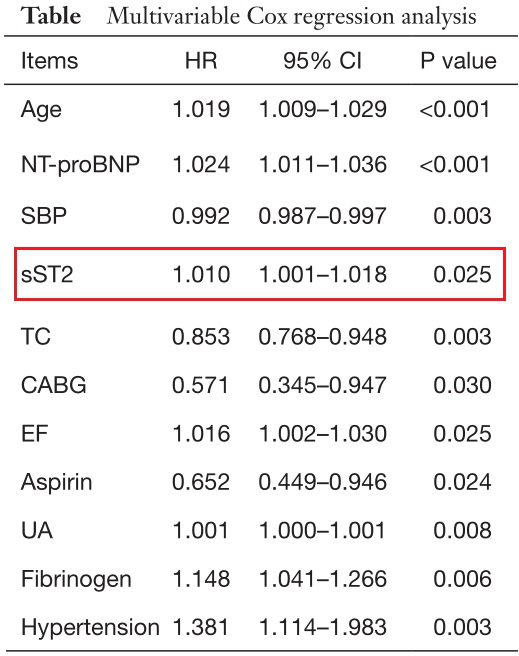The height and width of the screenshot is (656, 519).
Task: Select the Items column header
Action: (49, 61)
